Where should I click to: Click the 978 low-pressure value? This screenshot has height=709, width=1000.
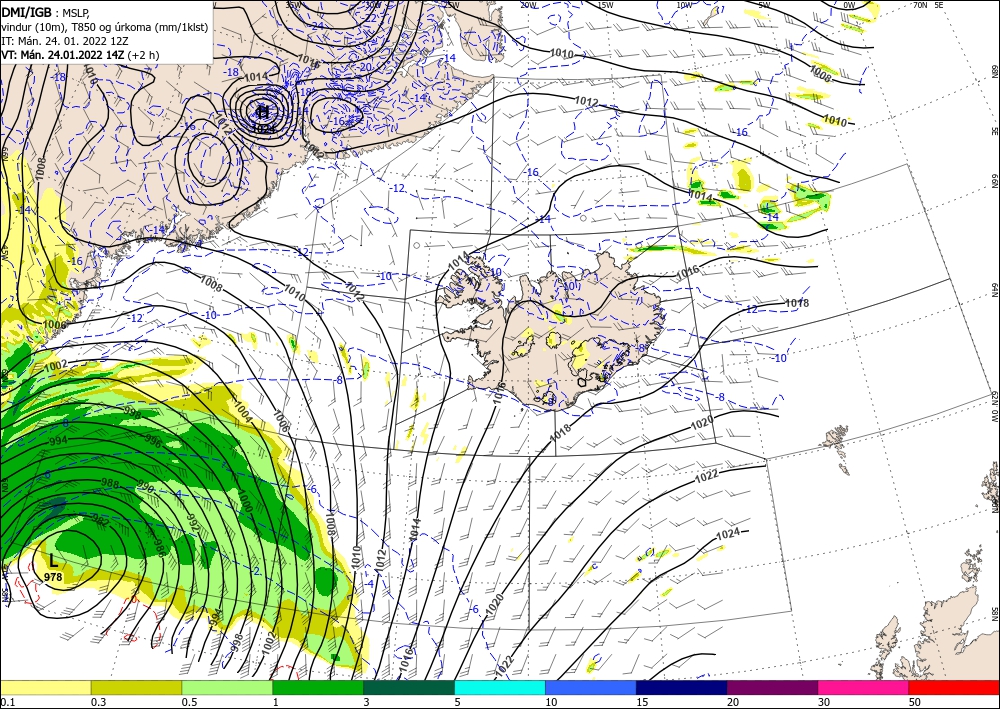pos(54,577)
